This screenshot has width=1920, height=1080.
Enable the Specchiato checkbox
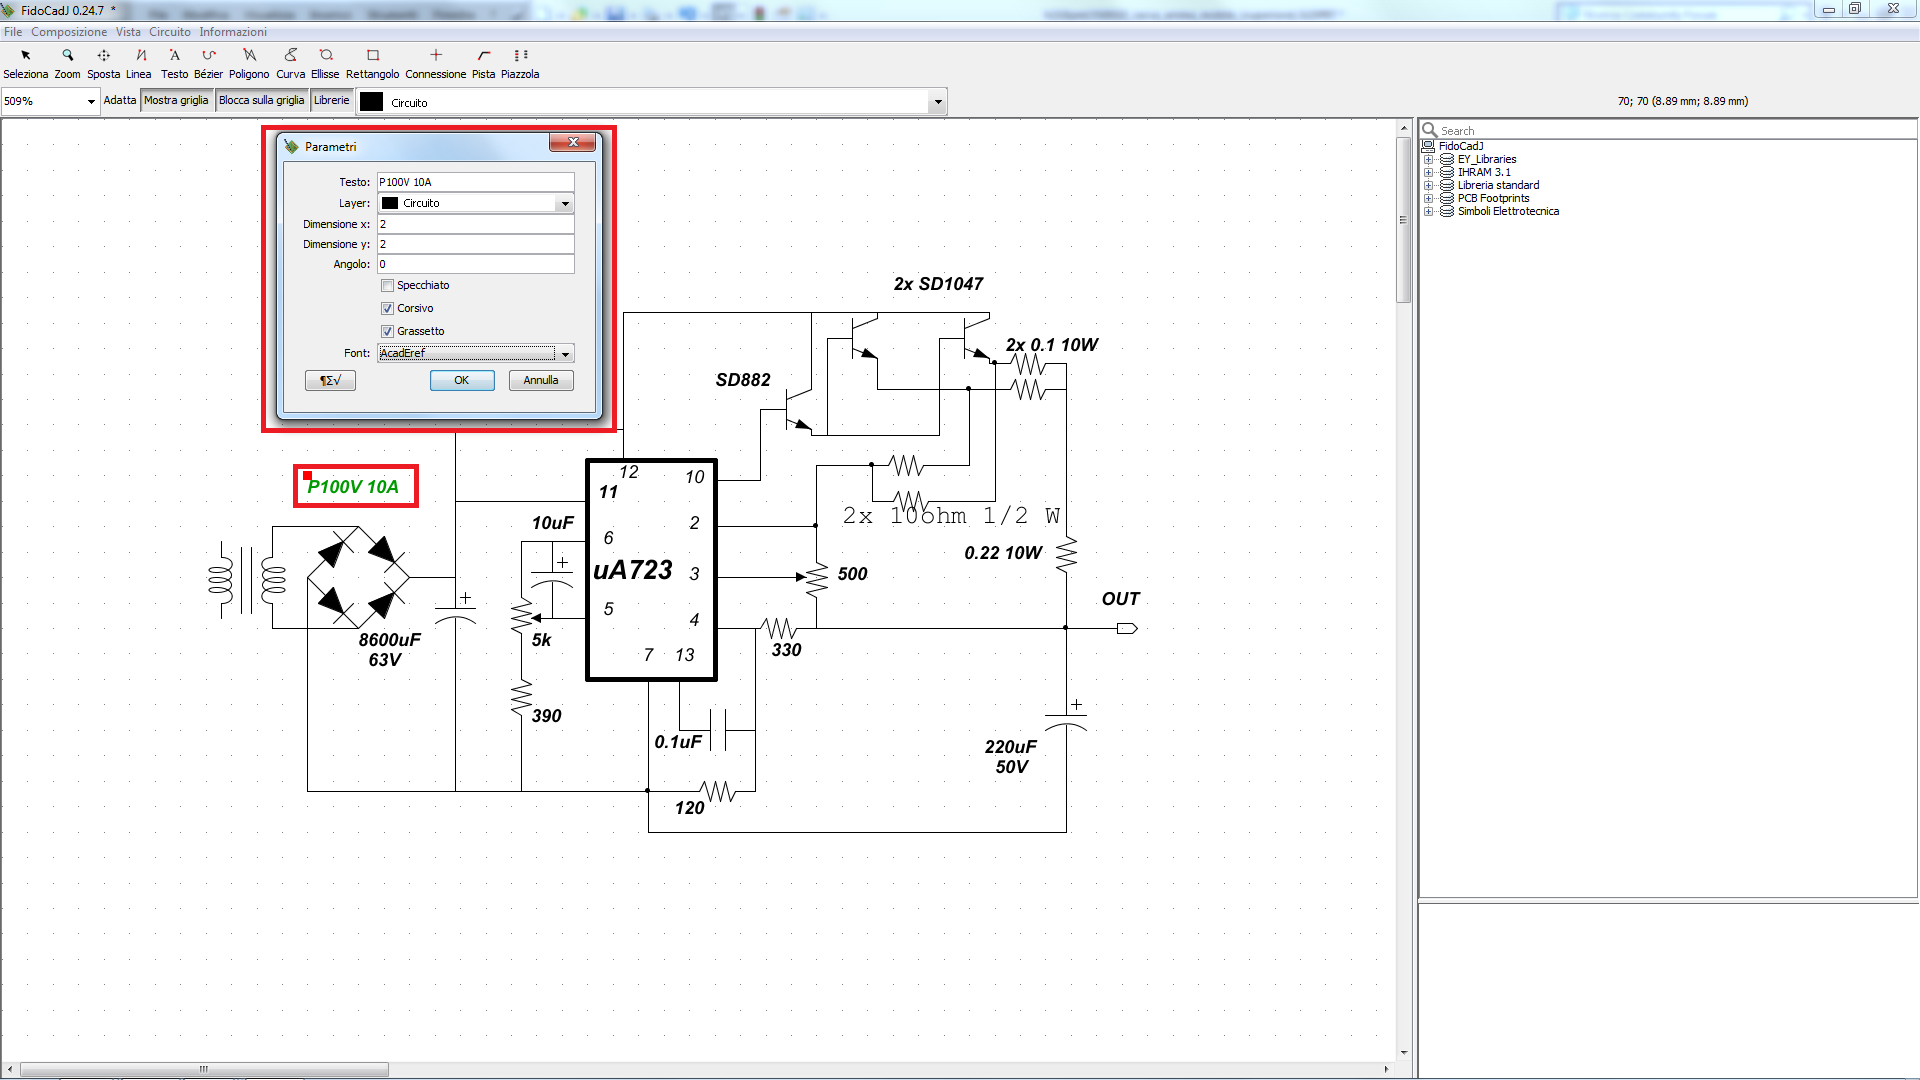(x=388, y=286)
